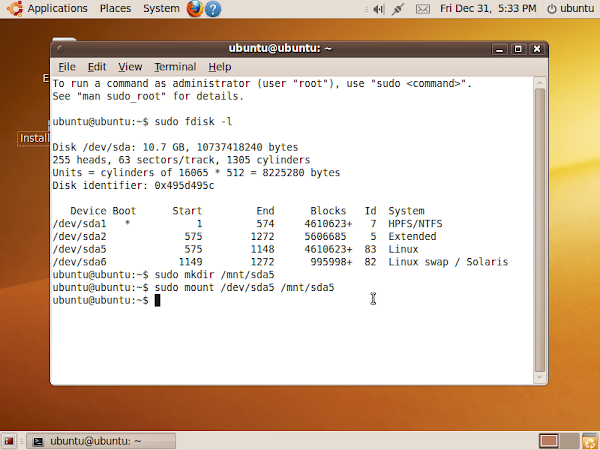Close the terminal window

click(537, 49)
